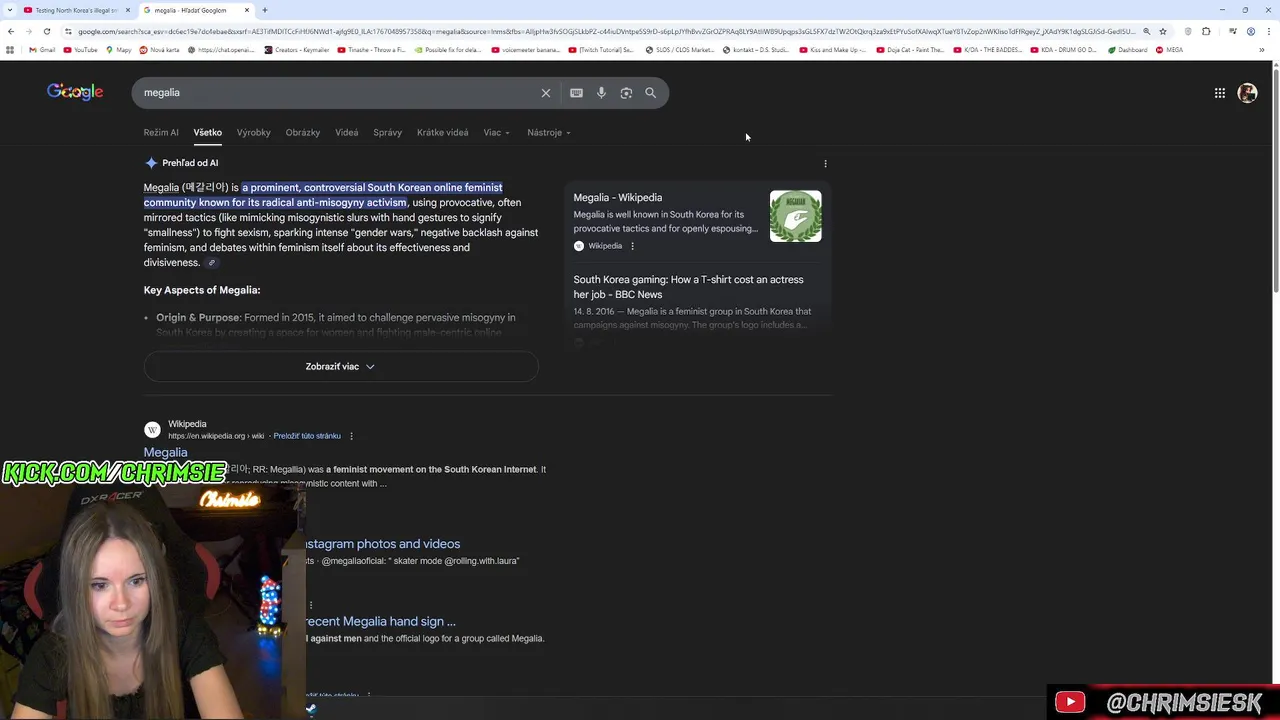The height and width of the screenshot is (720, 1280).
Task: Open more options beside Wikipedia source label
Action: [632, 246]
